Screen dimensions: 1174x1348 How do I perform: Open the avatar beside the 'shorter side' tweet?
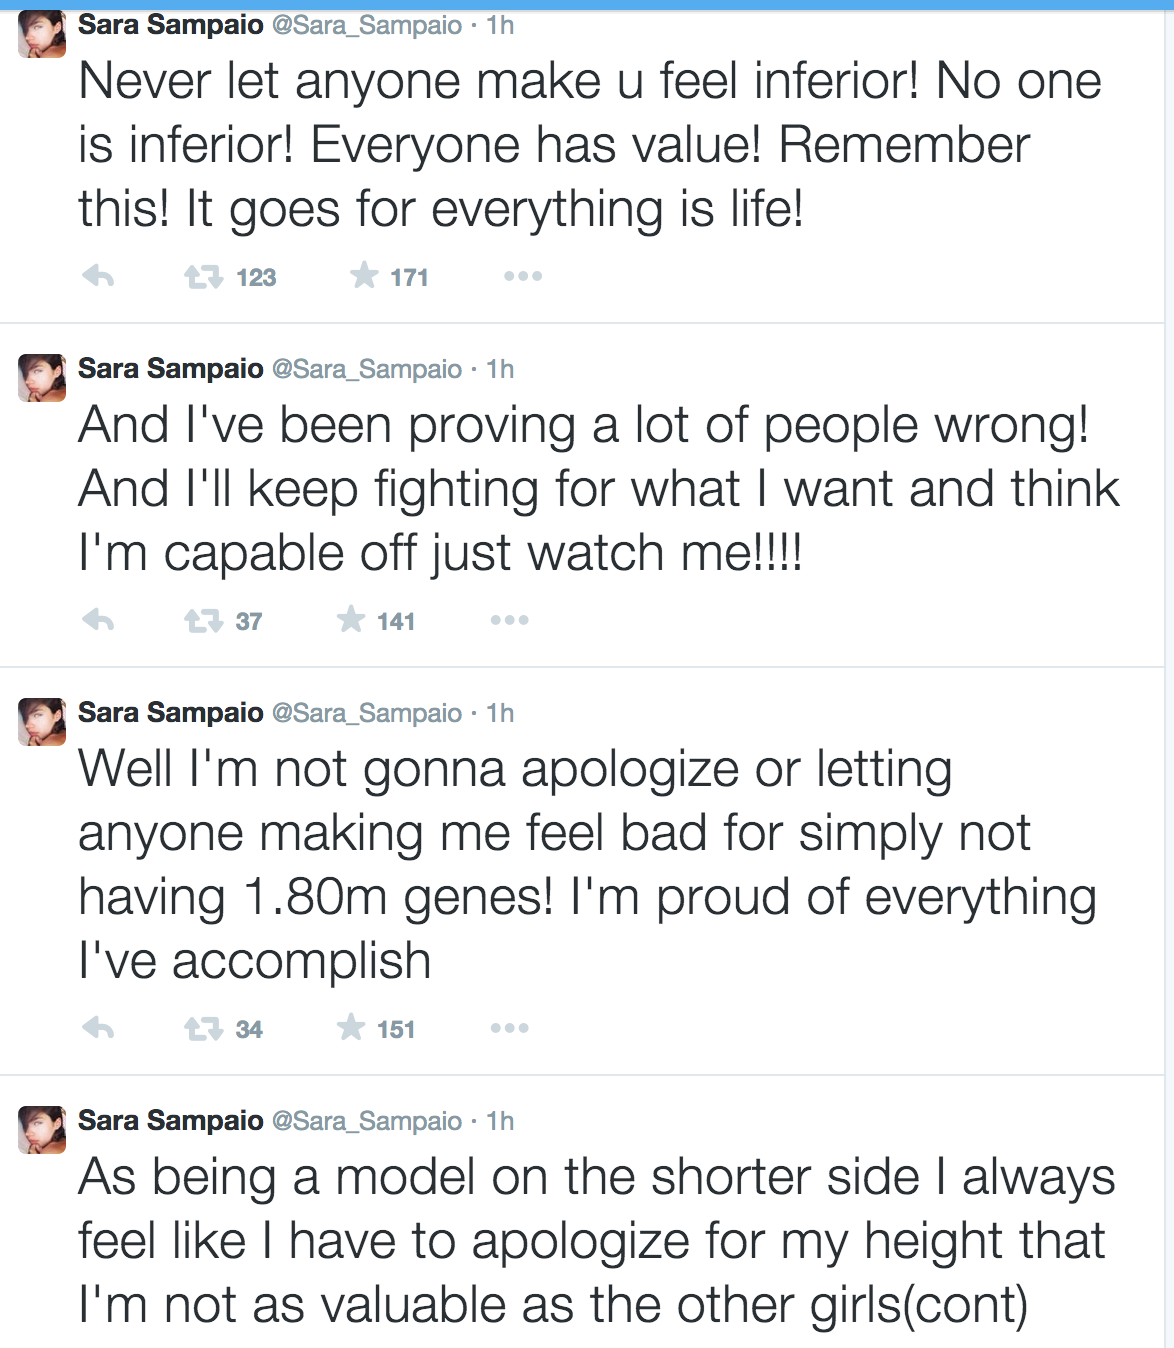tap(42, 1130)
